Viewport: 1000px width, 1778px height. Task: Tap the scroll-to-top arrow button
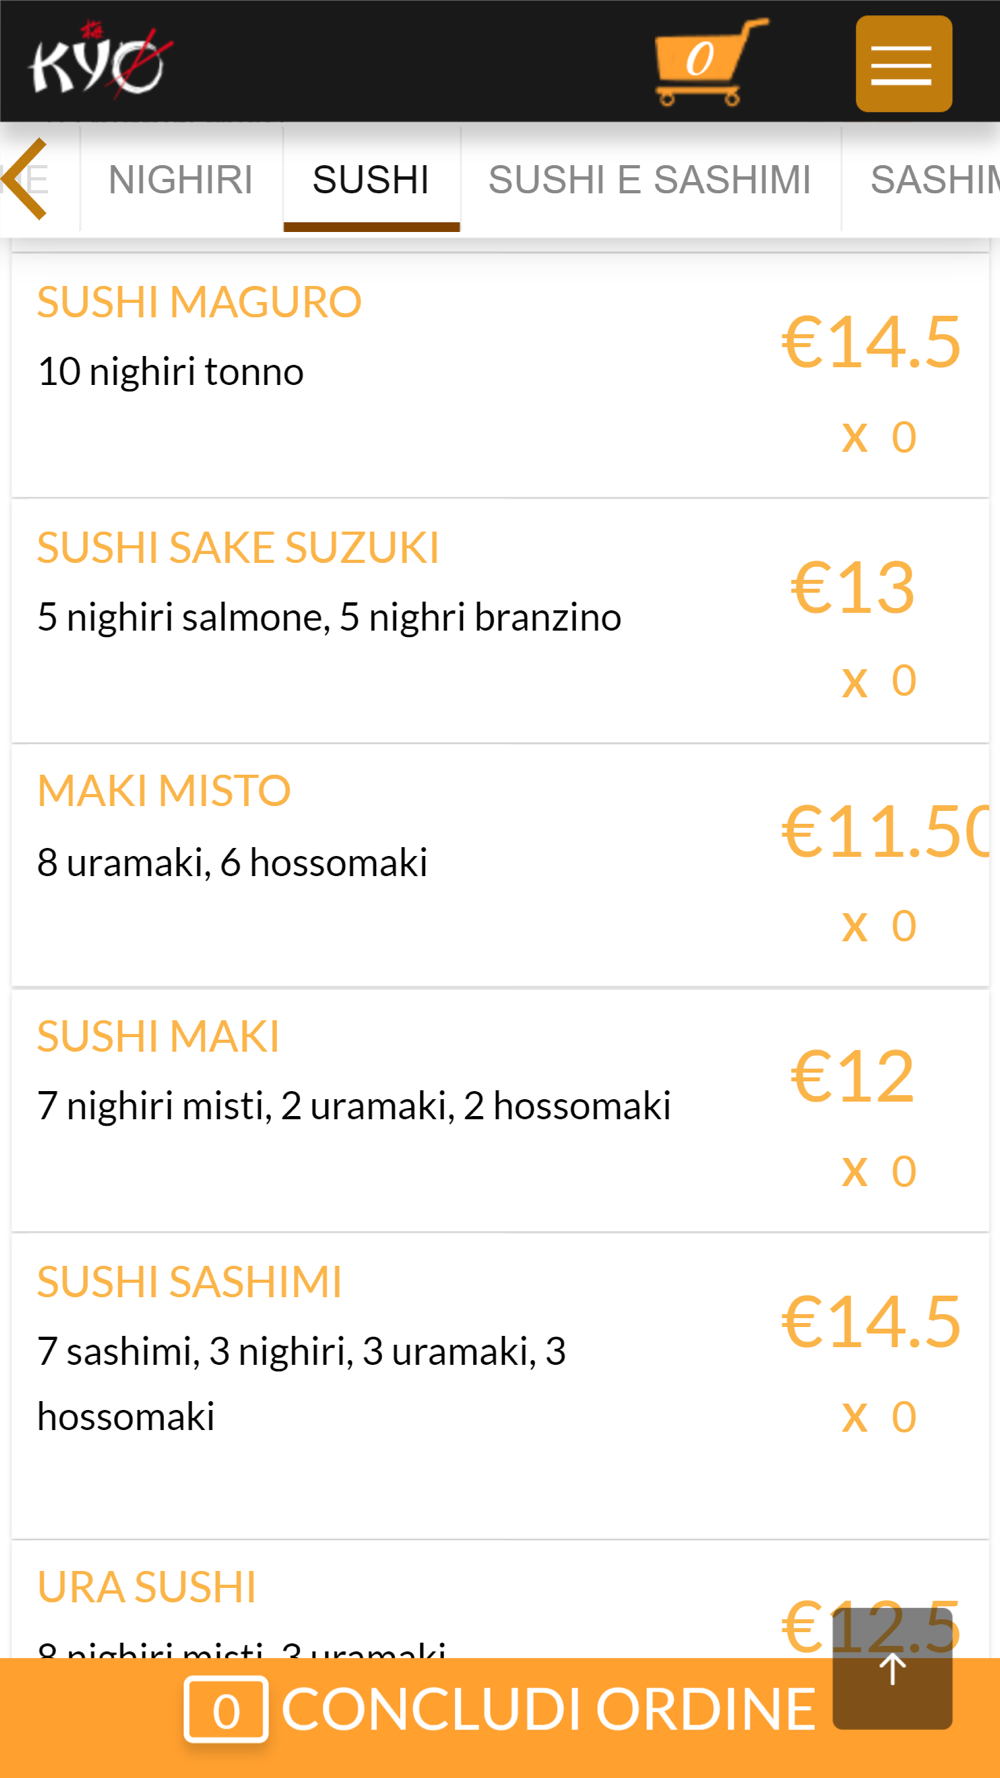tap(892, 1668)
